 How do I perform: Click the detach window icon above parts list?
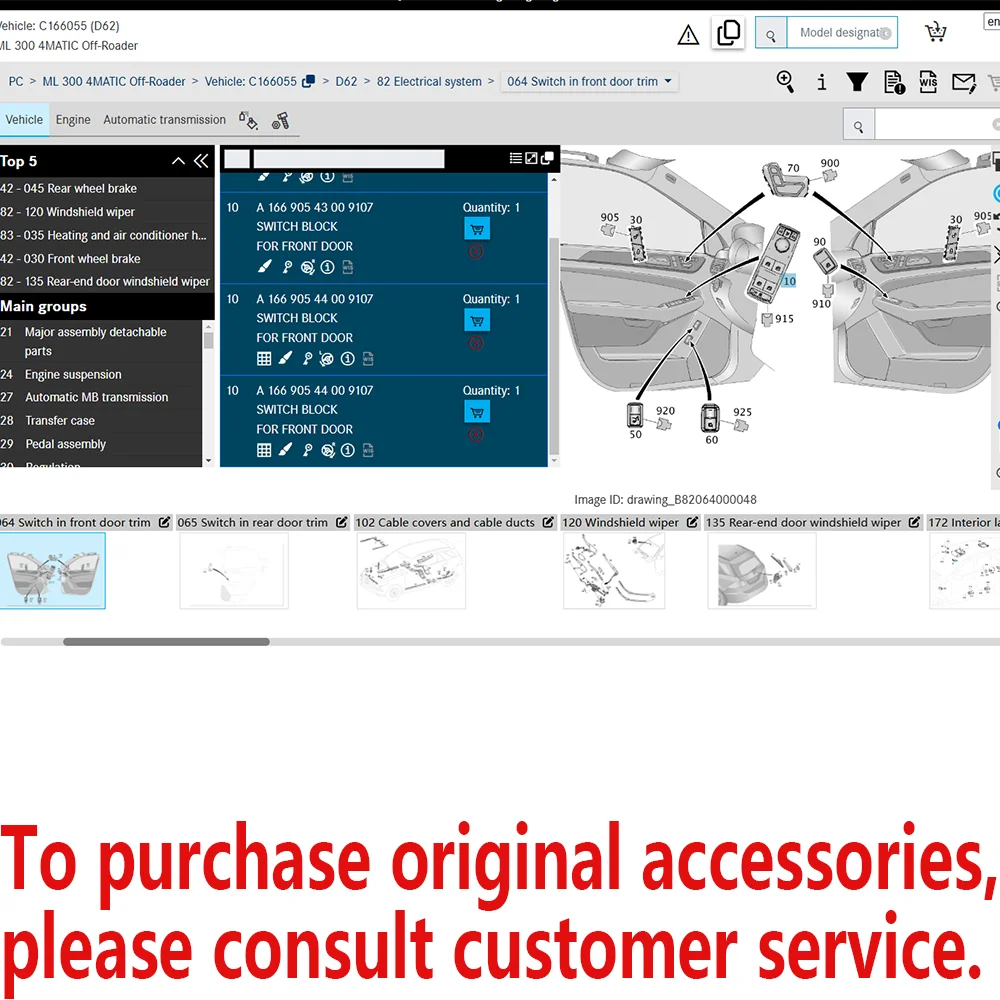point(547,158)
